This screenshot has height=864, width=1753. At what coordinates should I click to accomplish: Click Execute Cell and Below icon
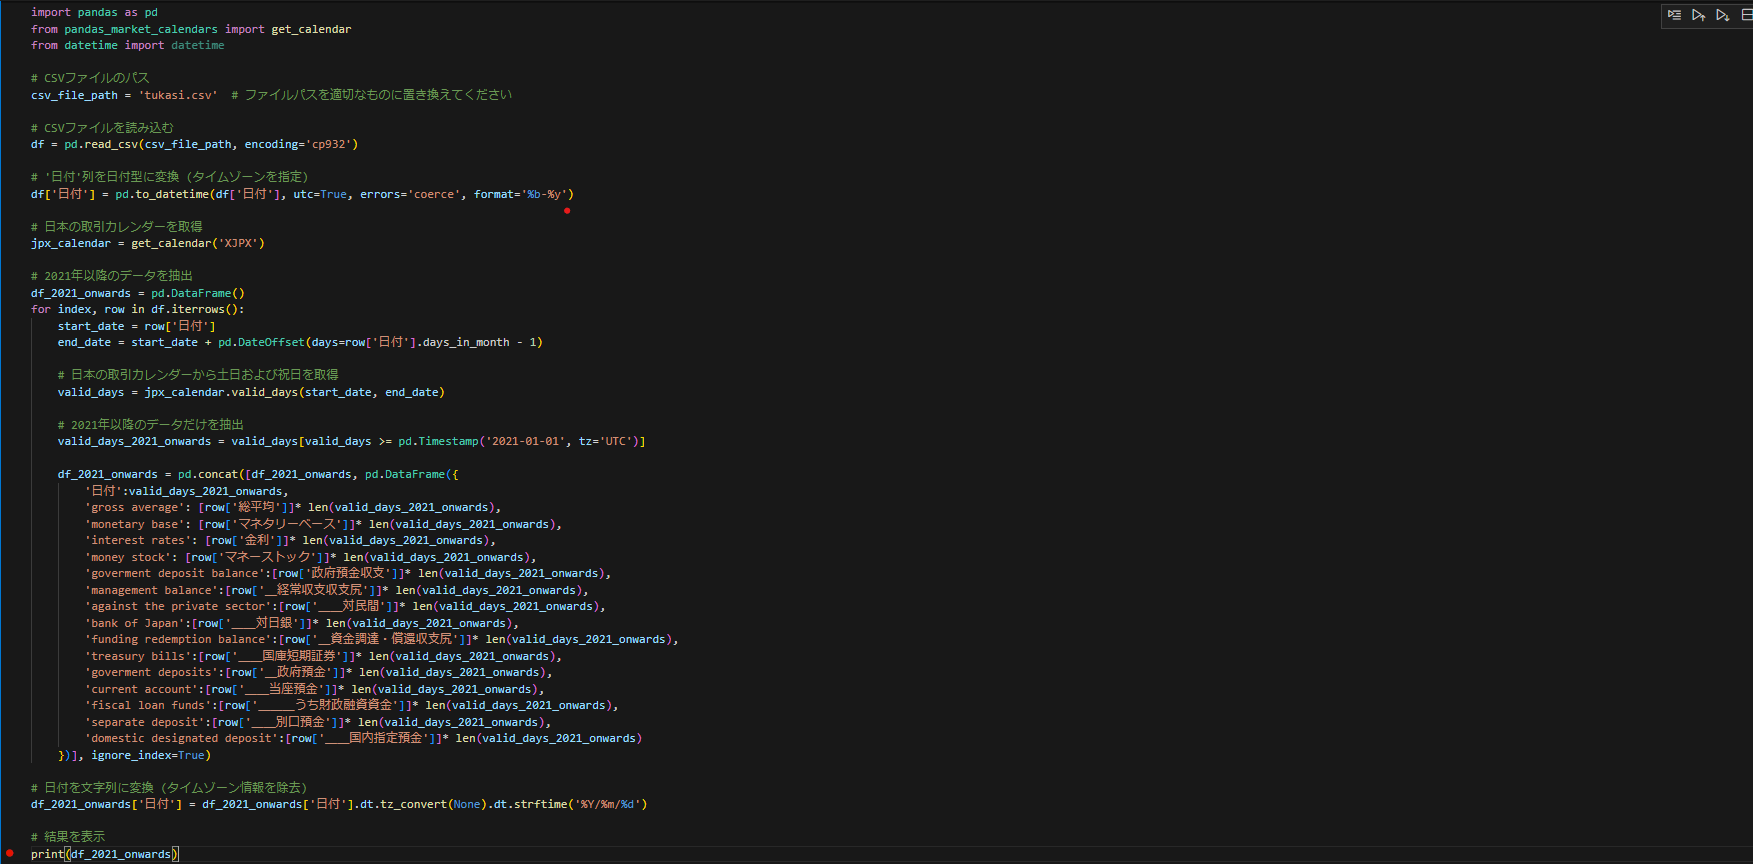[x=1722, y=15]
